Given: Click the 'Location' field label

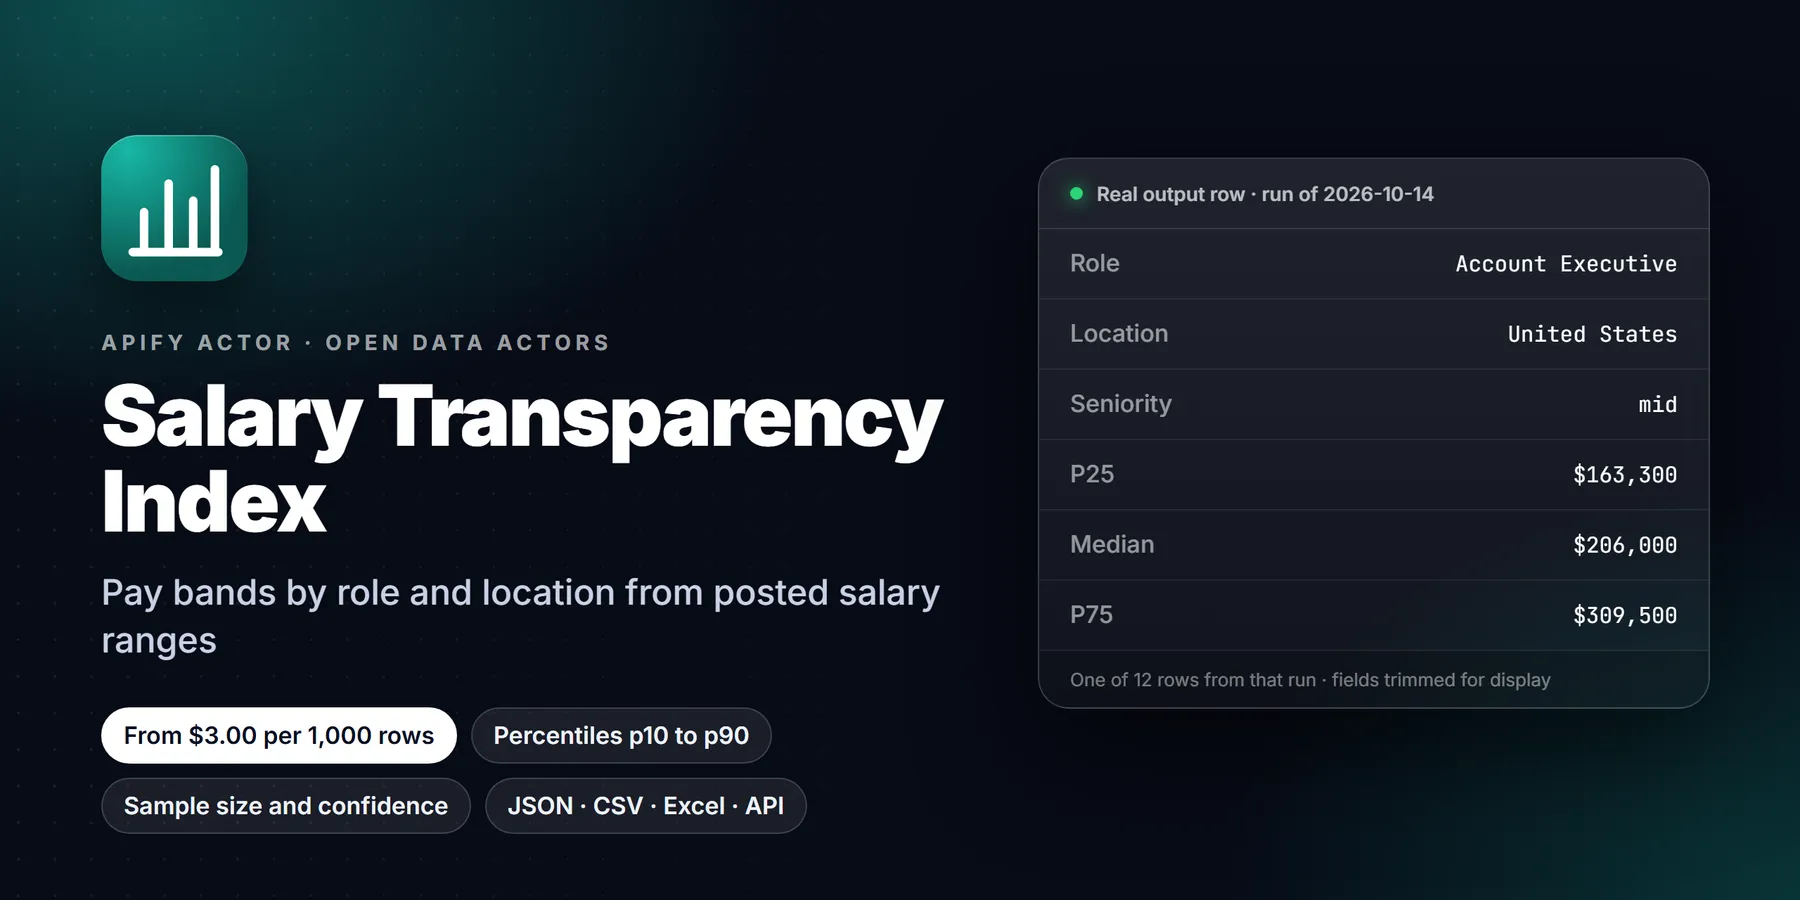Looking at the screenshot, I should [x=1119, y=334].
